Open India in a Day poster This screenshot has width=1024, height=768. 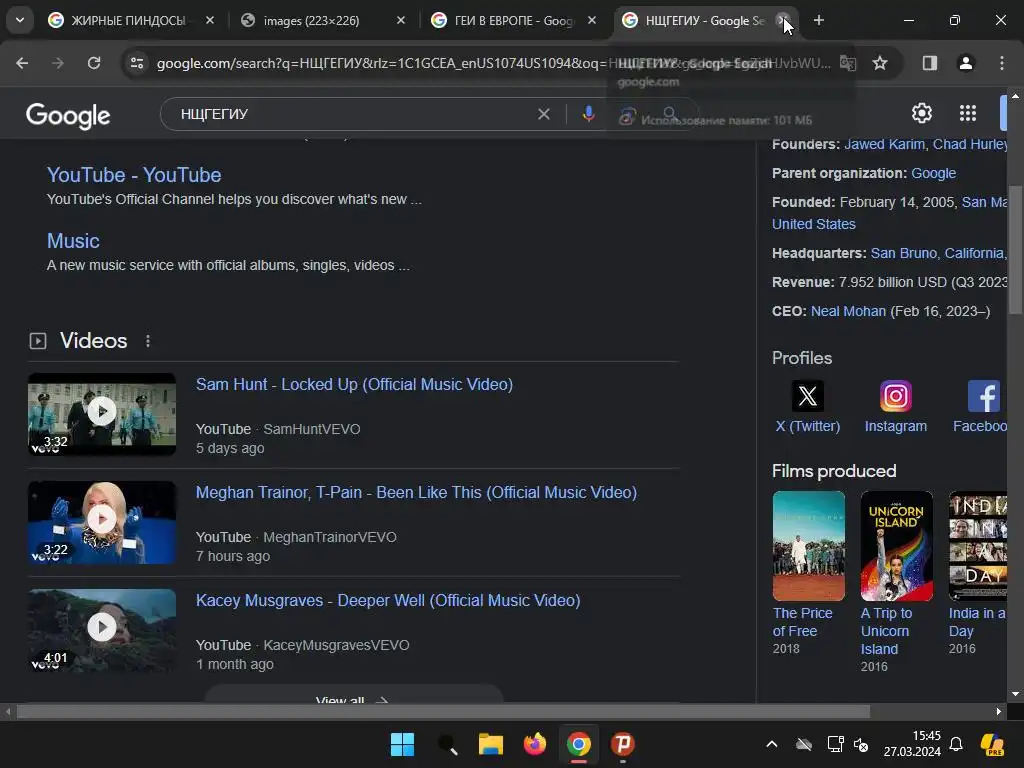978,546
